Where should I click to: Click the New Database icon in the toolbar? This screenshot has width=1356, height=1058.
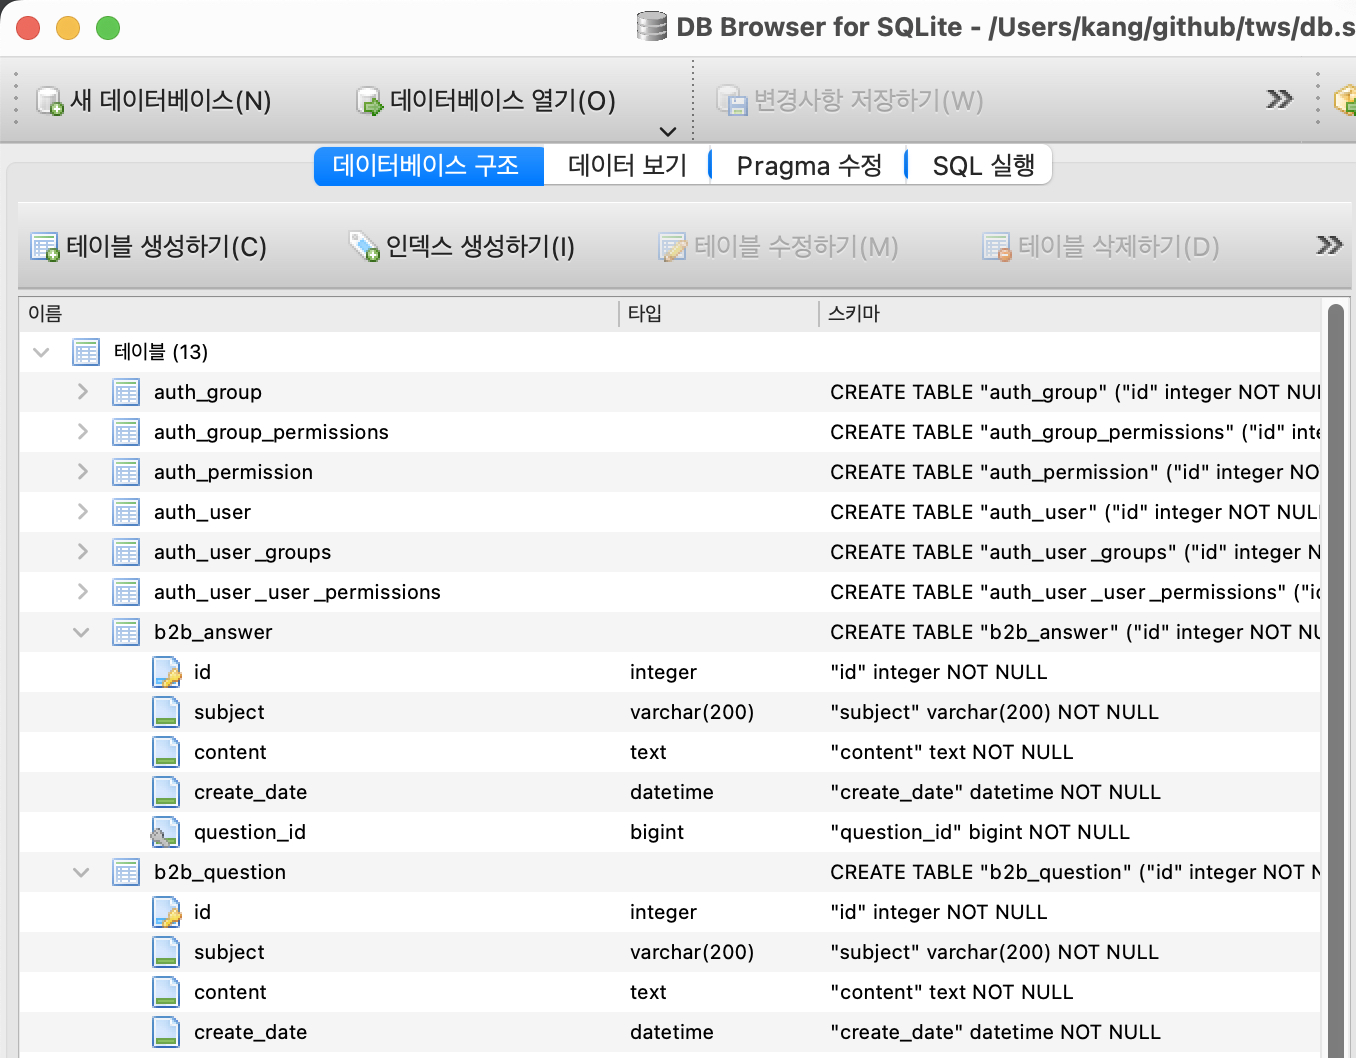click(50, 101)
